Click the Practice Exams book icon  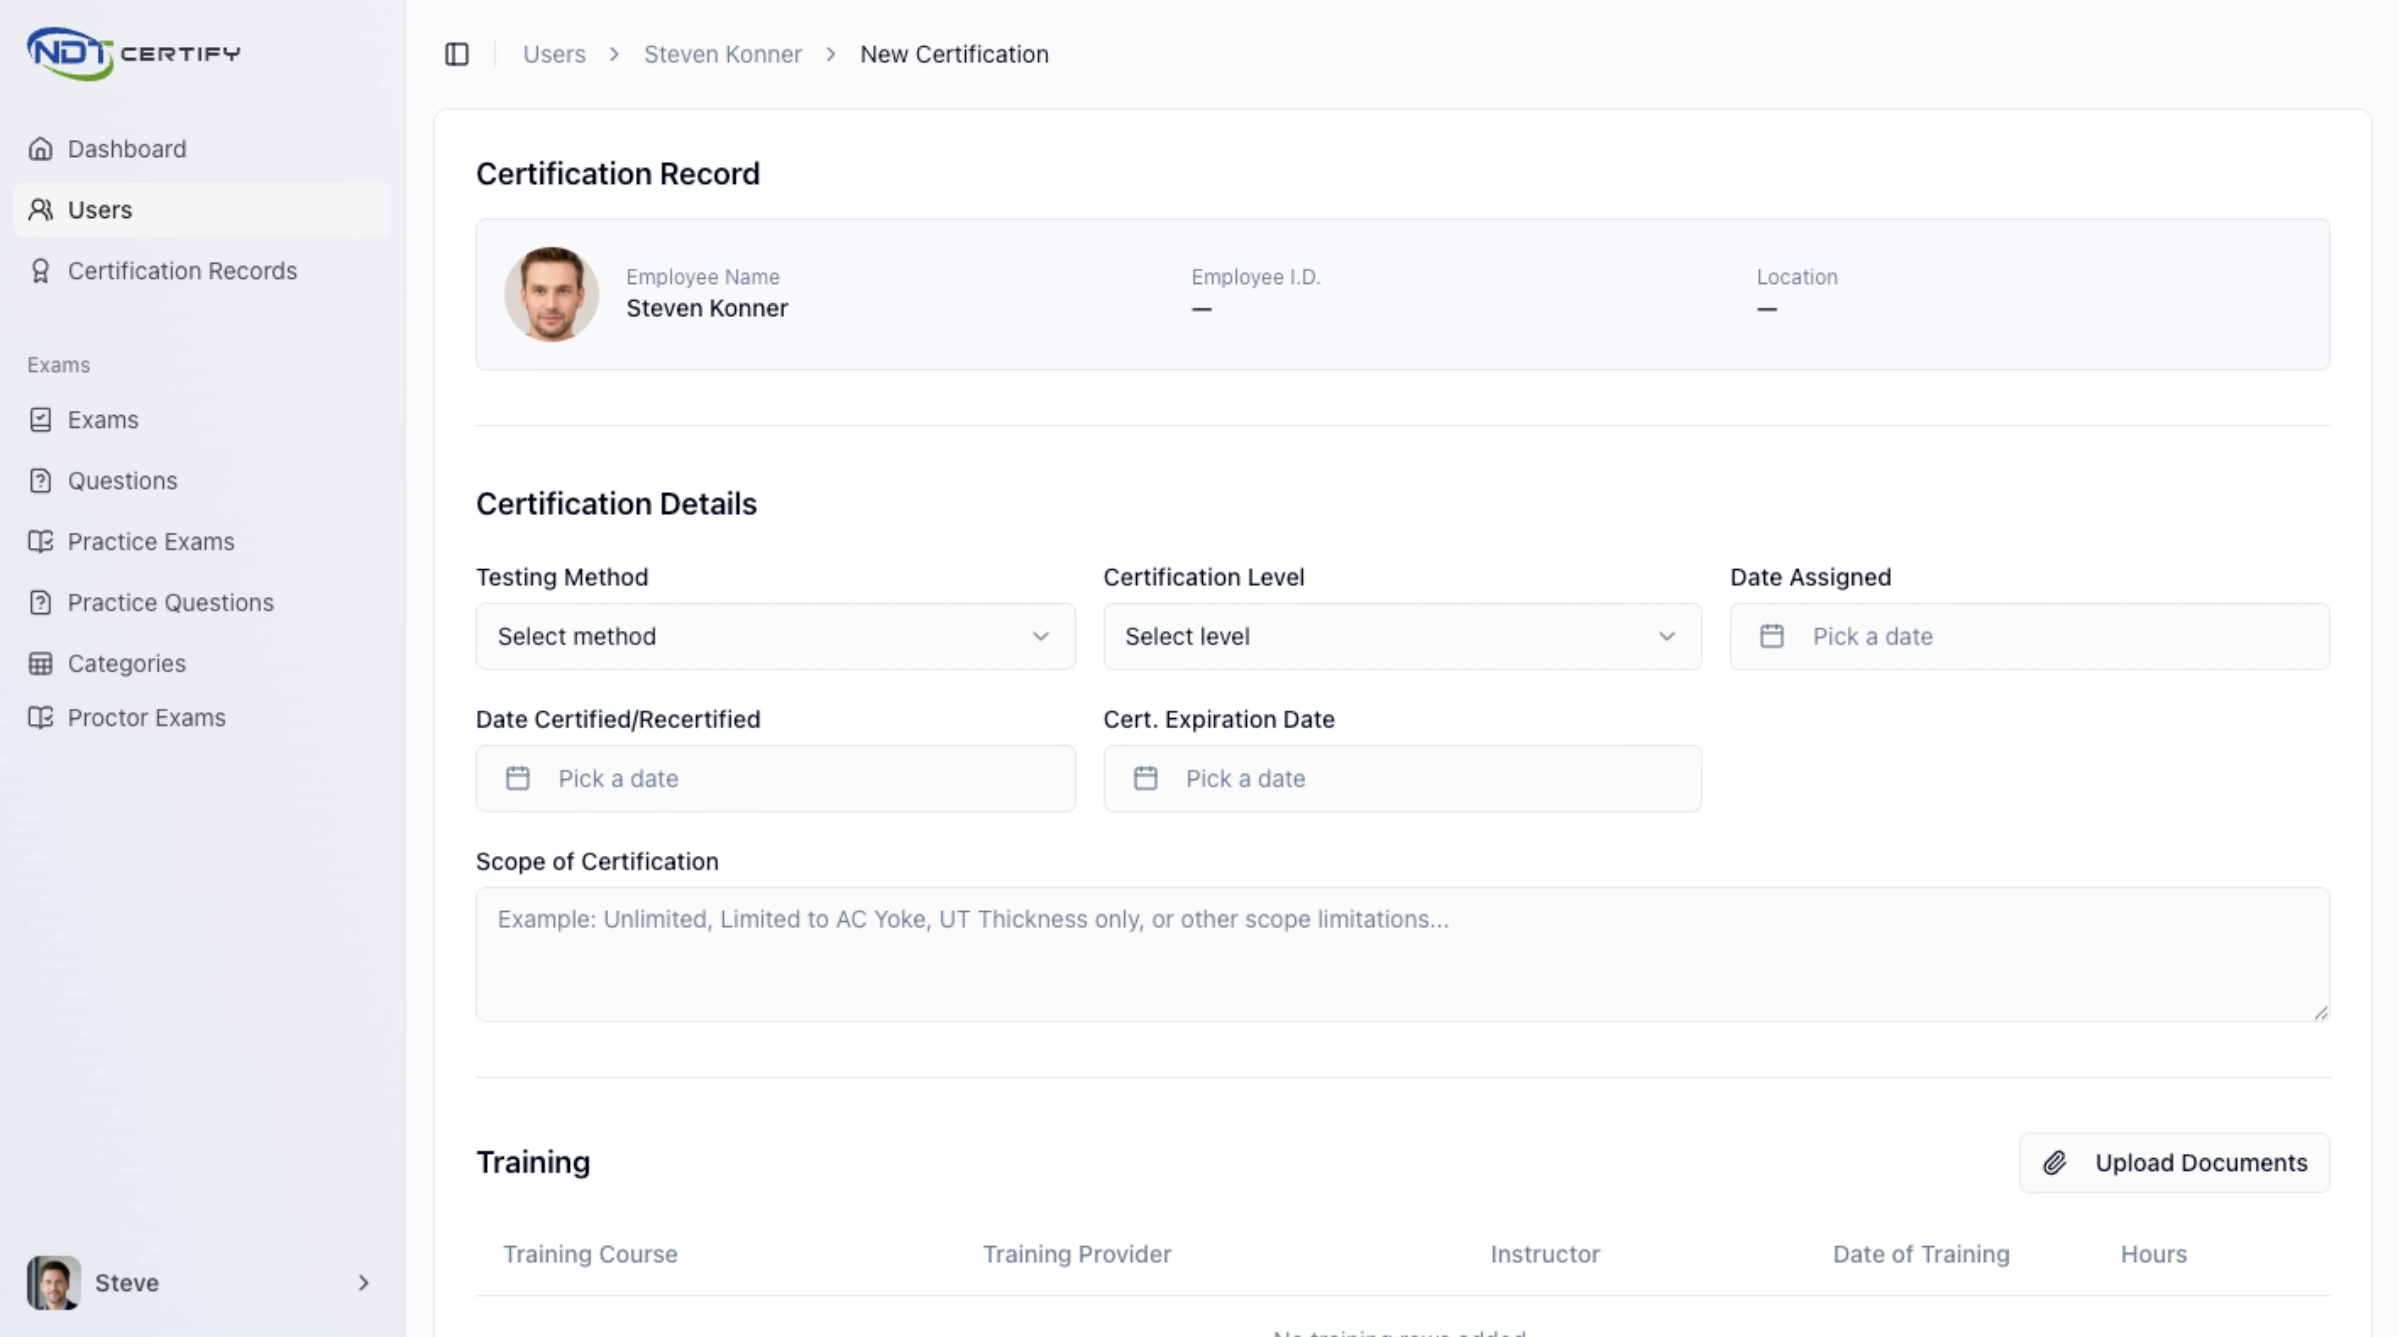pos(40,542)
